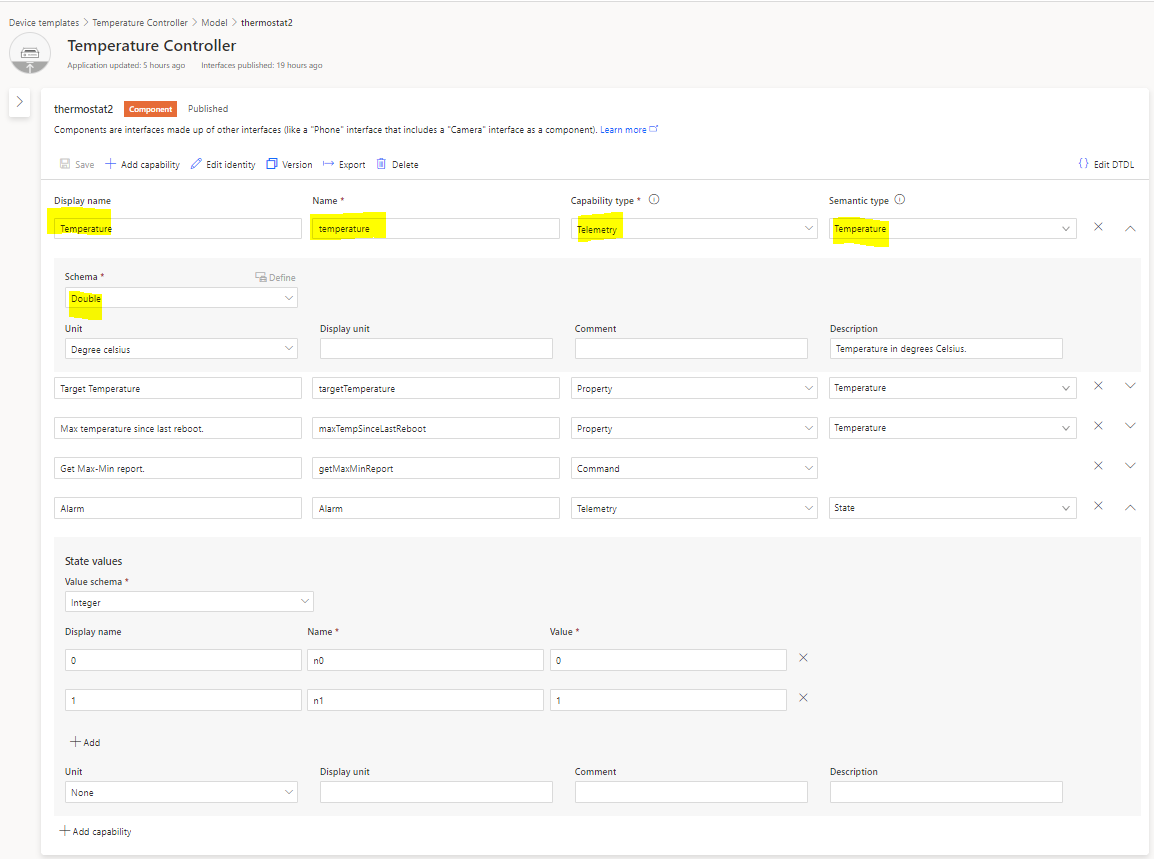The height and width of the screenshot is (859, 1154).
Task: Collapse the temperature capability details
Action: click(x=1130, y=228)
